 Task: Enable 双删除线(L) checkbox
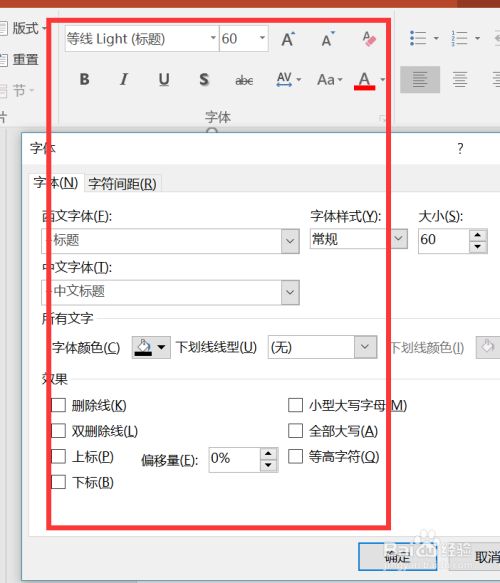coord(58,431)
